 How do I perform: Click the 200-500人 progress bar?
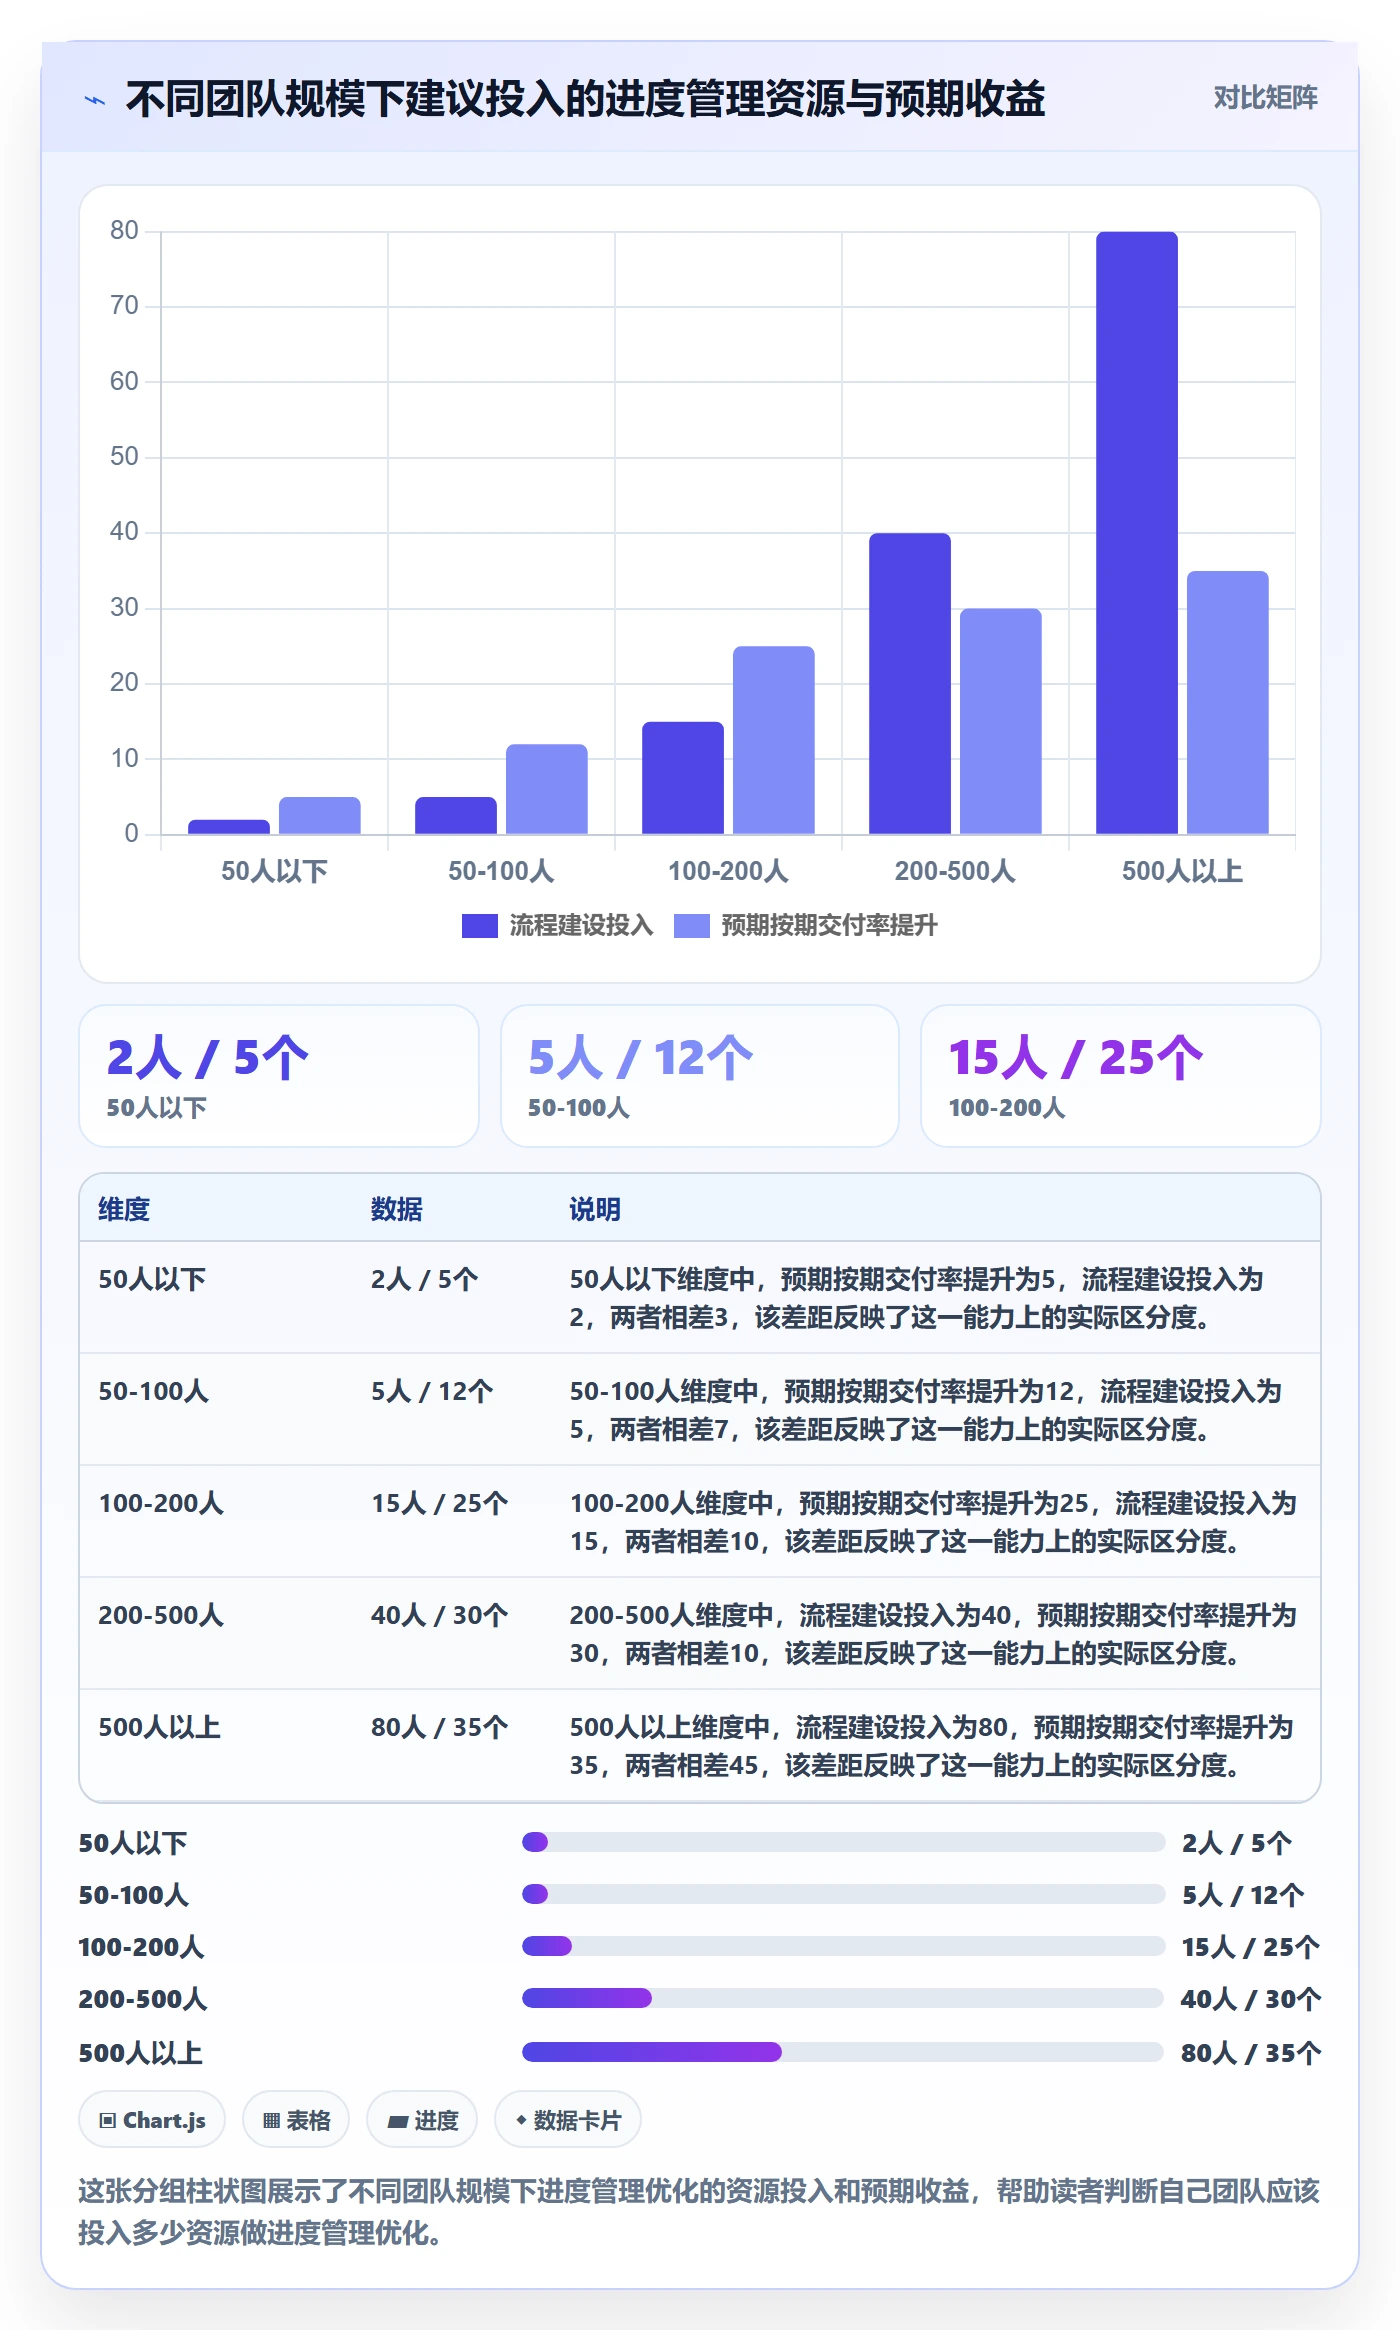[x=843, y=1998]
